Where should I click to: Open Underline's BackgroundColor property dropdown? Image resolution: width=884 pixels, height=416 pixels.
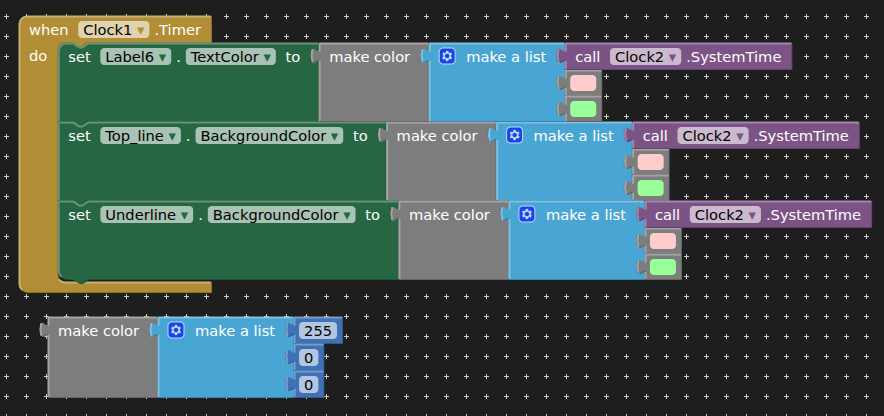point(282,215)
